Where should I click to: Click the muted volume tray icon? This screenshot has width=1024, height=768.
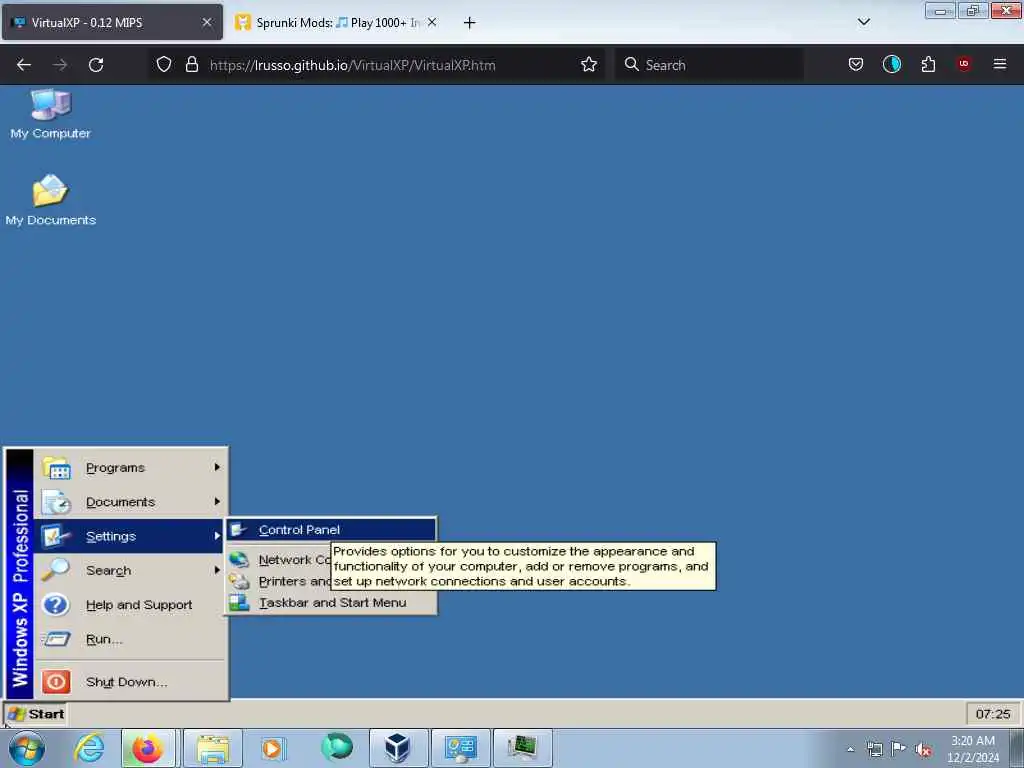point(923,749)
